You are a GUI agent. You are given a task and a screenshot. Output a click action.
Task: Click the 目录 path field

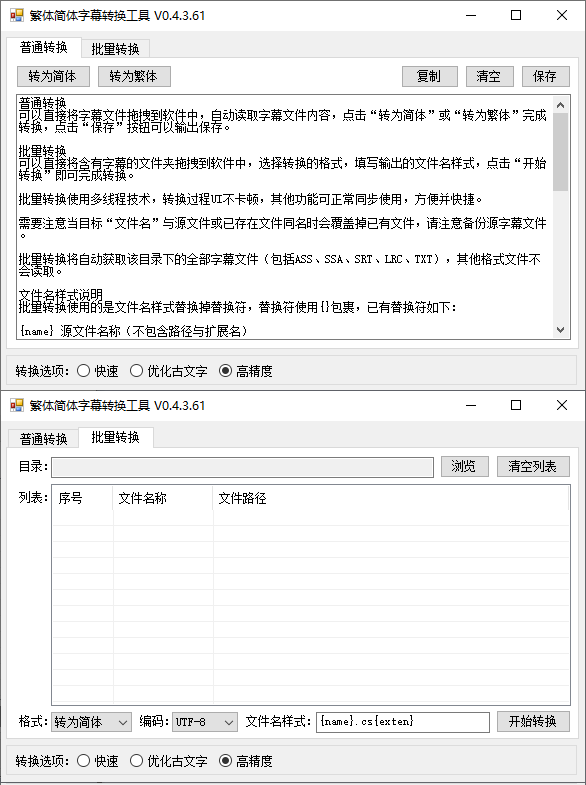tap(242, 467)
